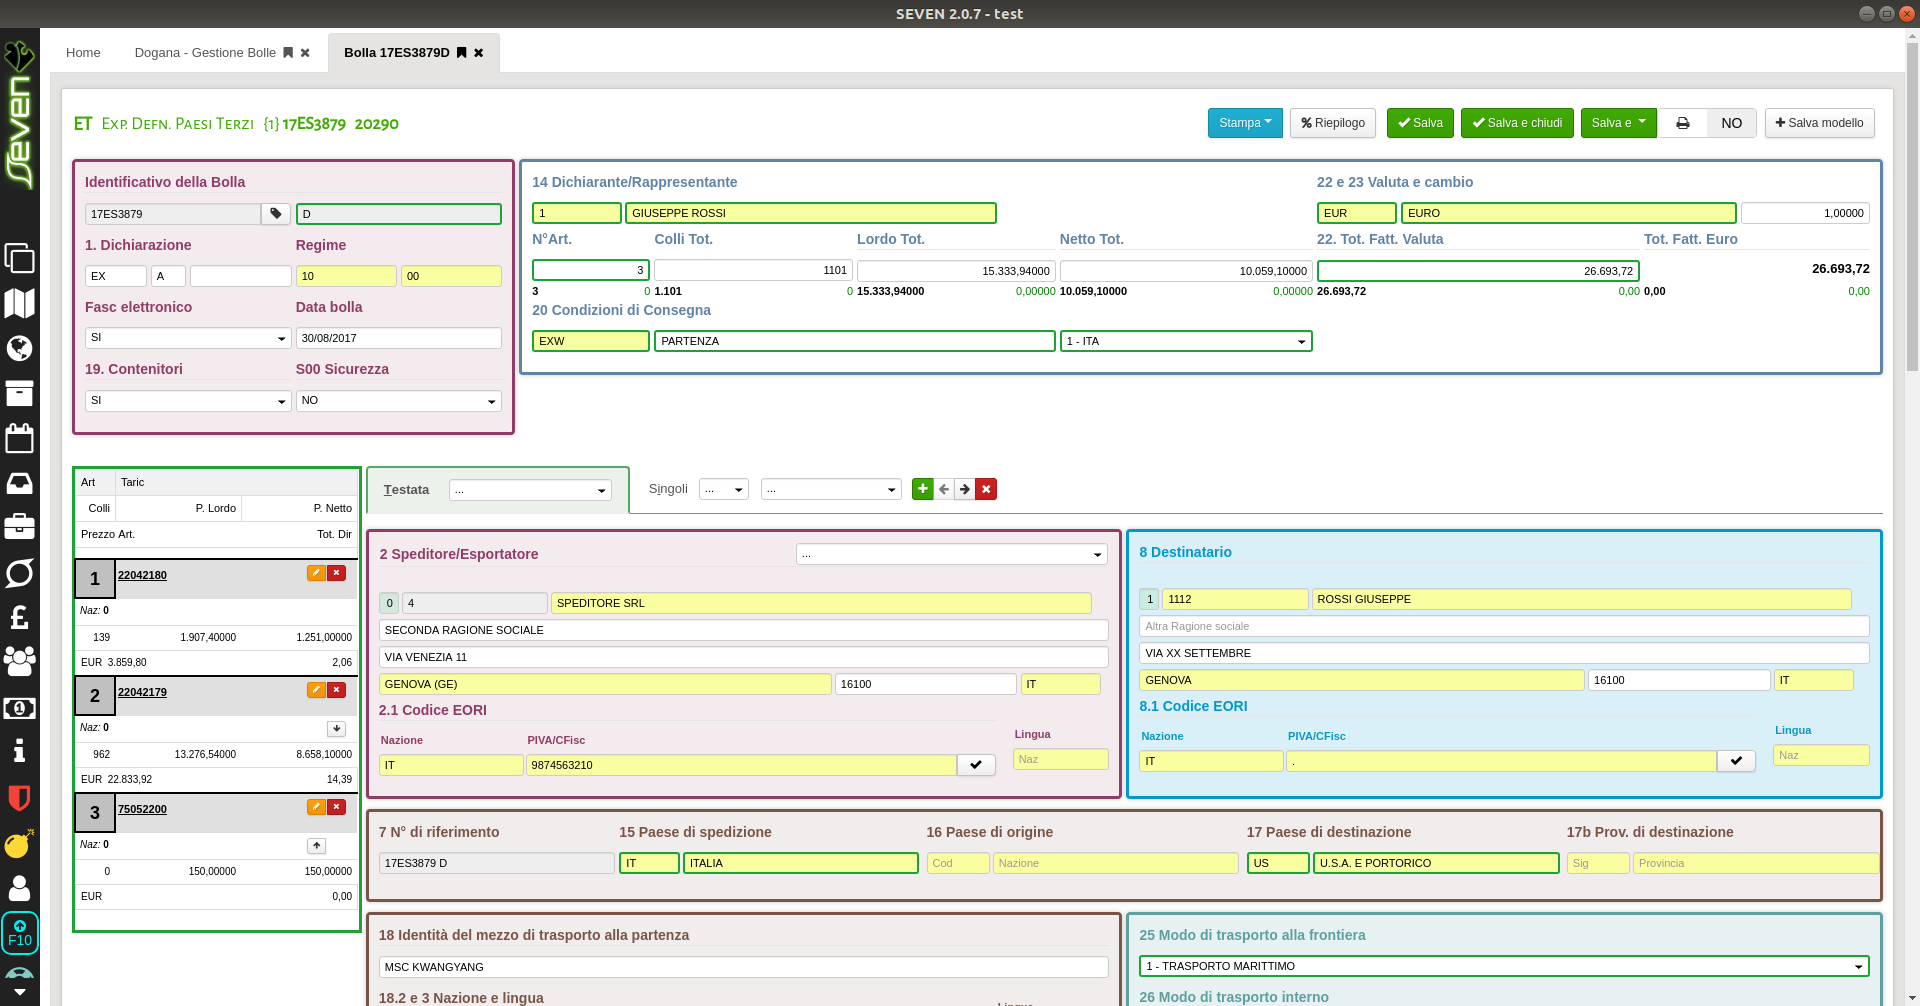Delete article 3 with red X icon
Viewport: 1920px width, 1006px height.
337,807
